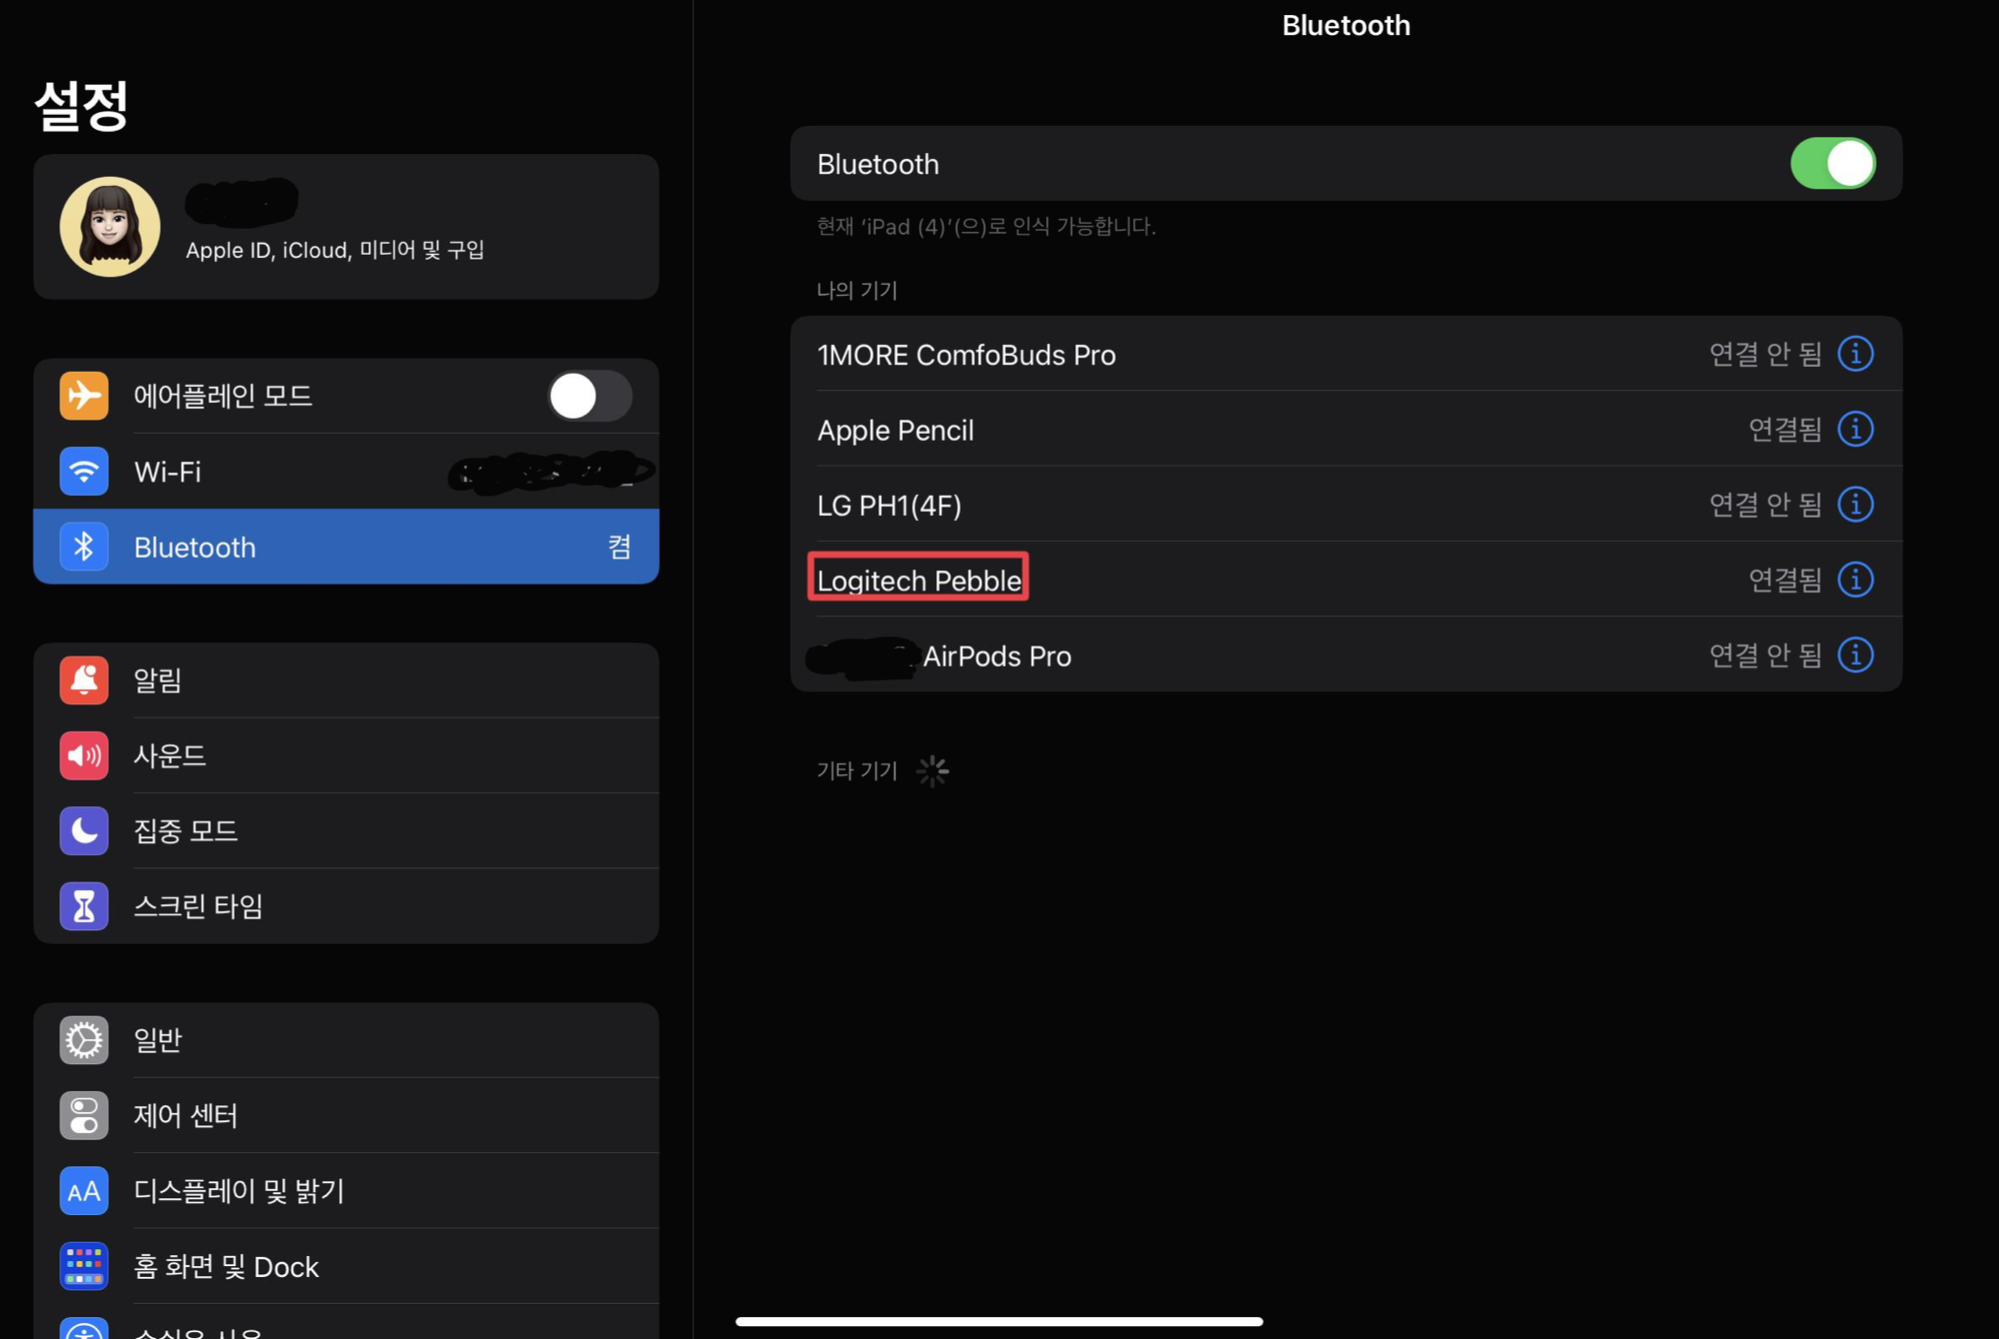
Task: Tap the home indicator bar at bottom
Action: pyautogui.click(x=999, y=1321)
